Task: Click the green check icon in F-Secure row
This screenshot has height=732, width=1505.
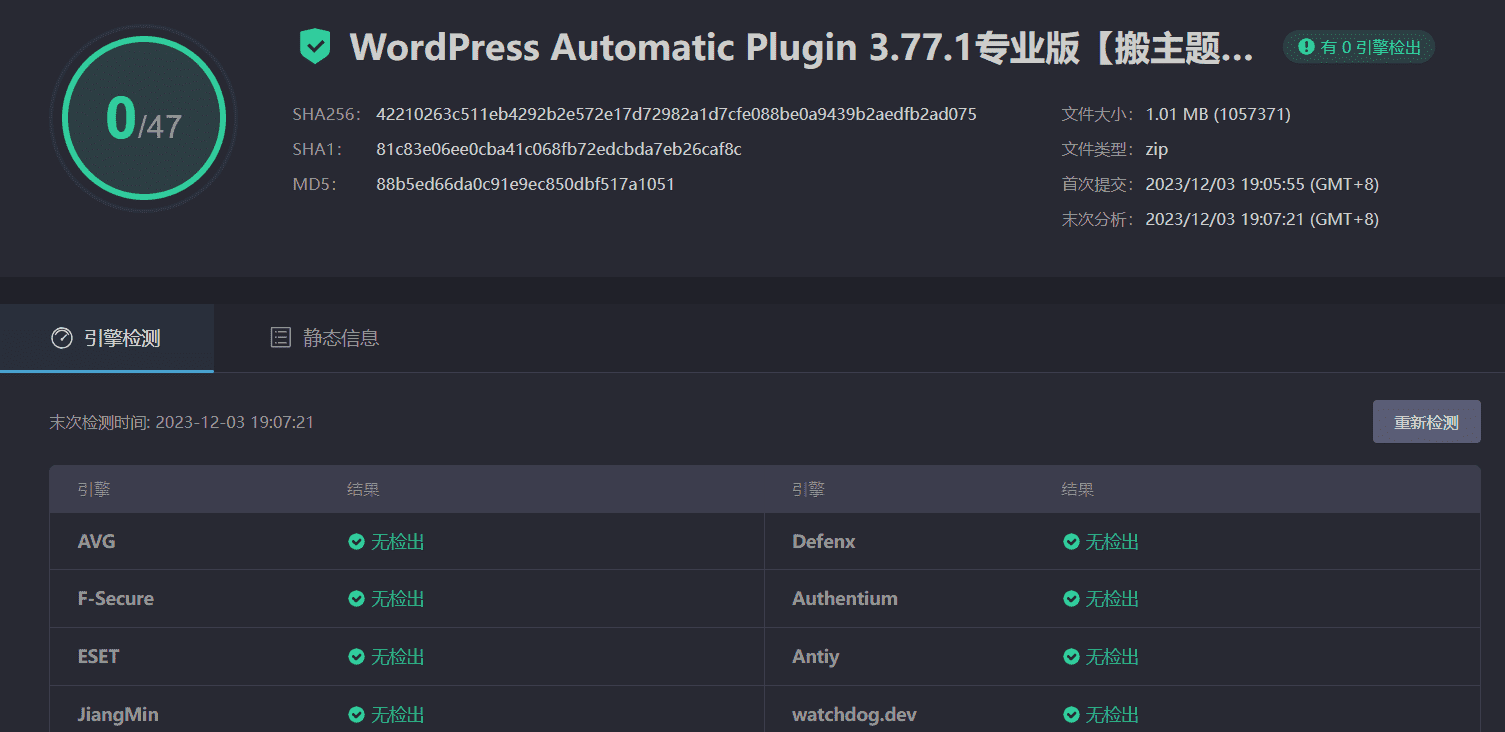Action: point(356,599)
